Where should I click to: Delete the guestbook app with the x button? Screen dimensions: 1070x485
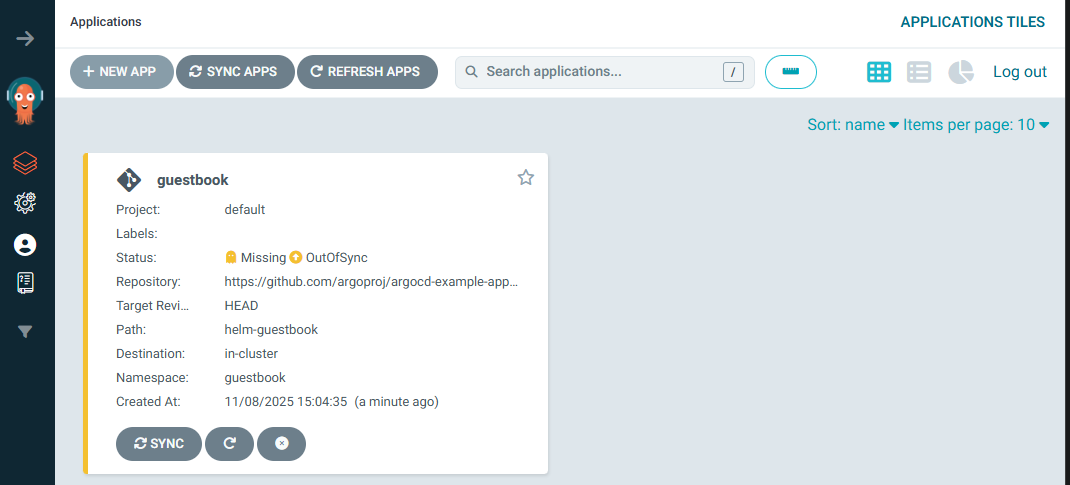281,444
